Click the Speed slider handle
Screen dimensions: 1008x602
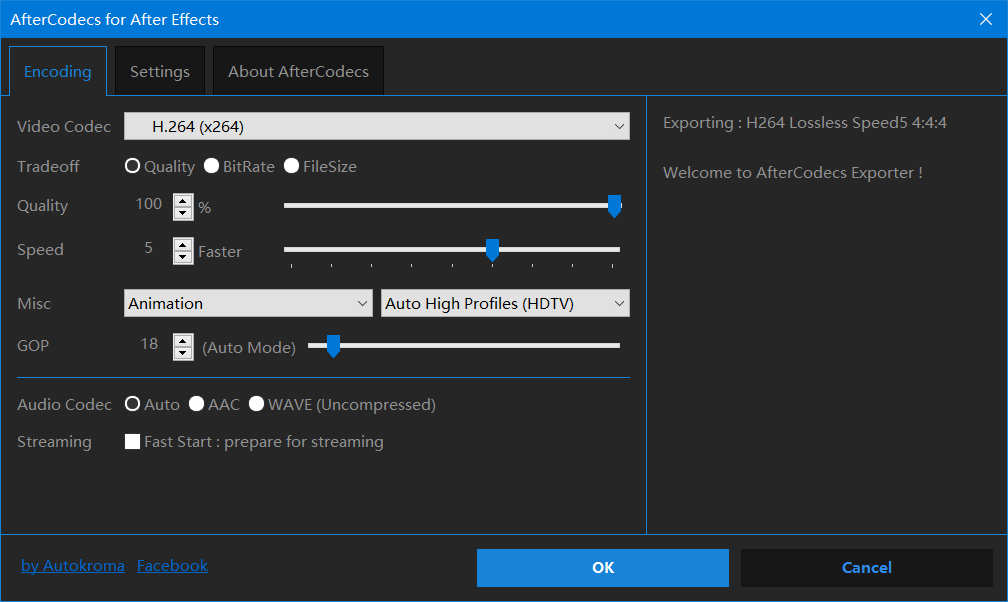tap(492, 250)
